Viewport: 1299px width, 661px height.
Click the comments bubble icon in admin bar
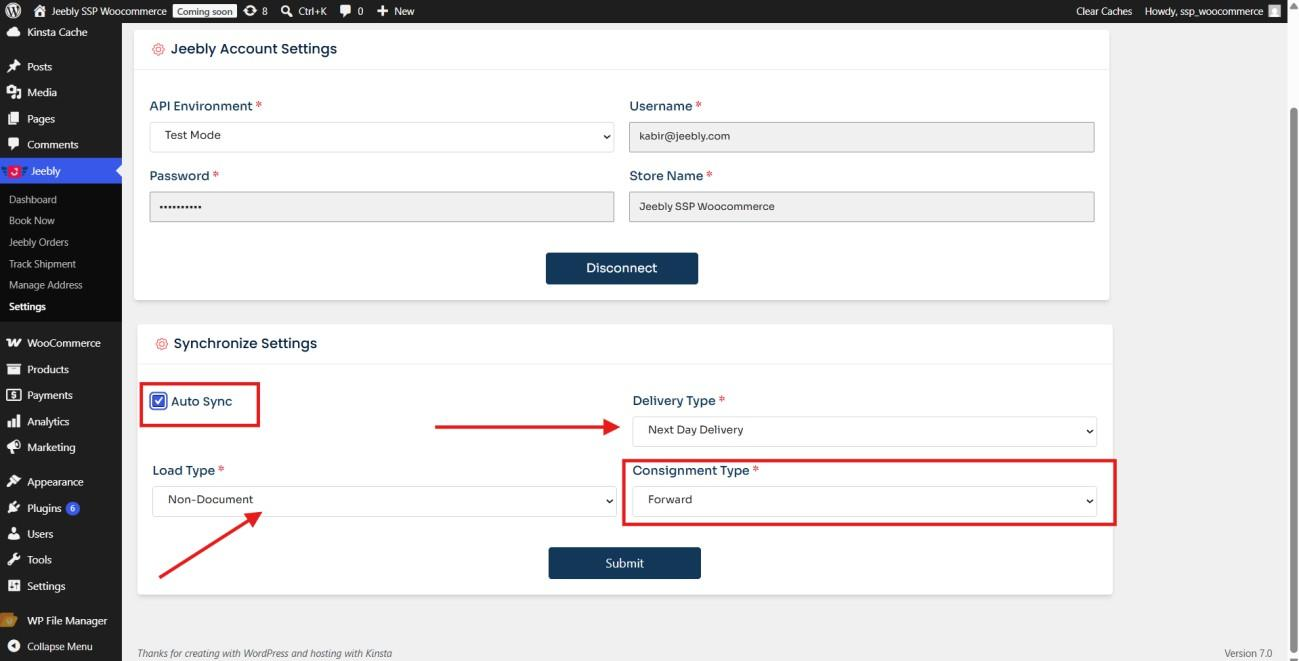pos(346,11)
